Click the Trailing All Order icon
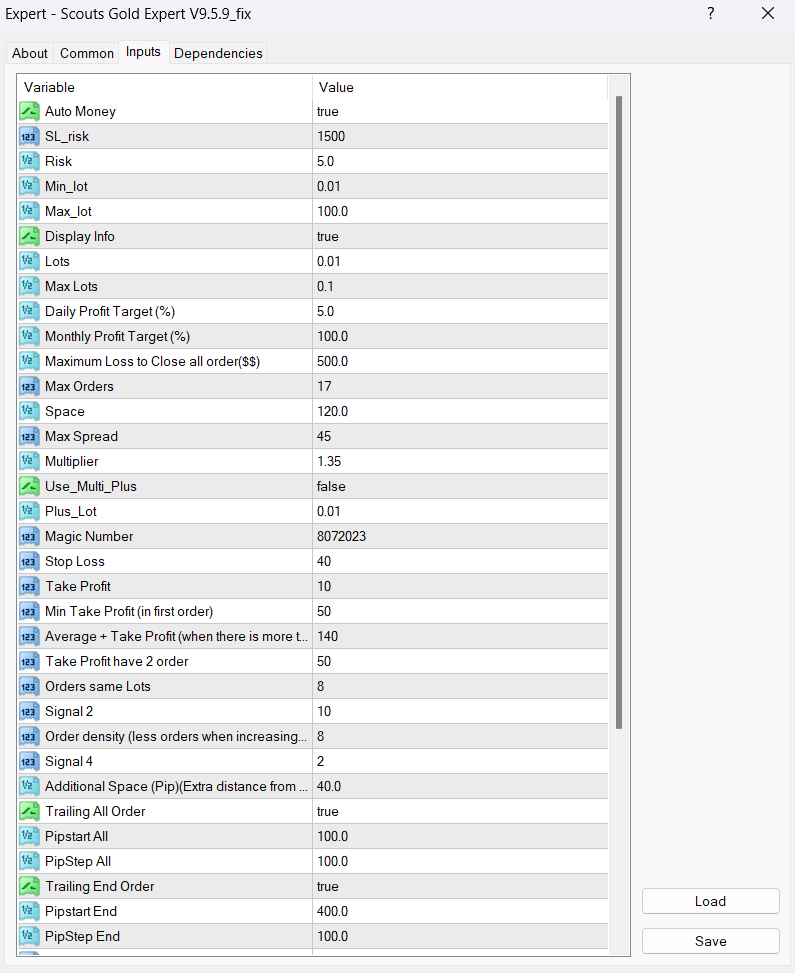The height and width of the screenshot is (973, 795). [29, 812]
